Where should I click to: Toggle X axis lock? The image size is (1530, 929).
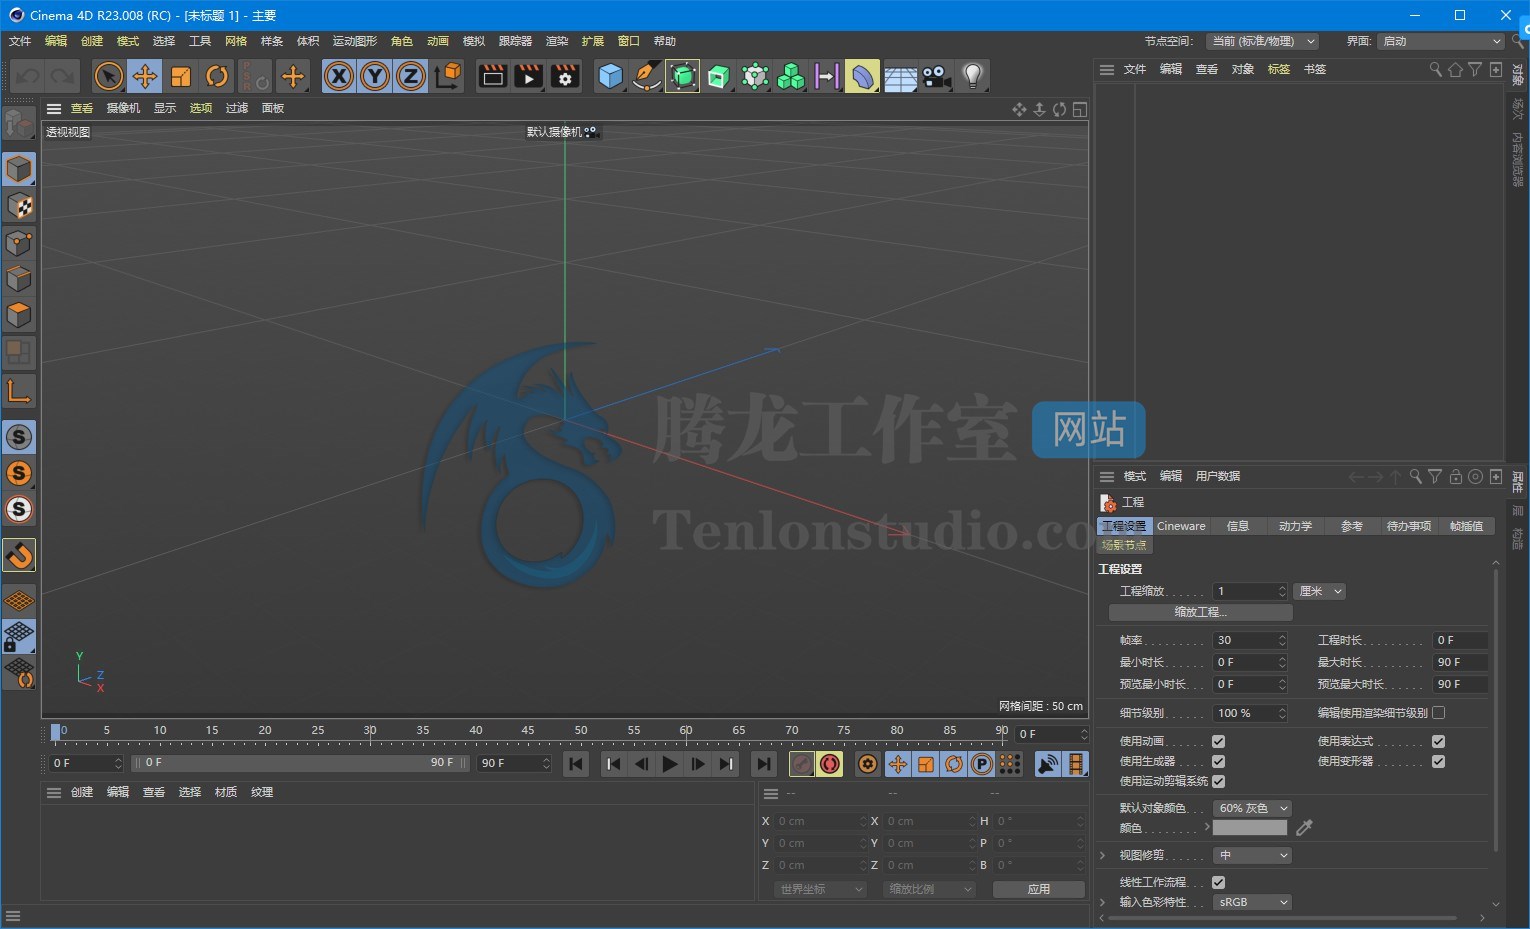(339, 76)
